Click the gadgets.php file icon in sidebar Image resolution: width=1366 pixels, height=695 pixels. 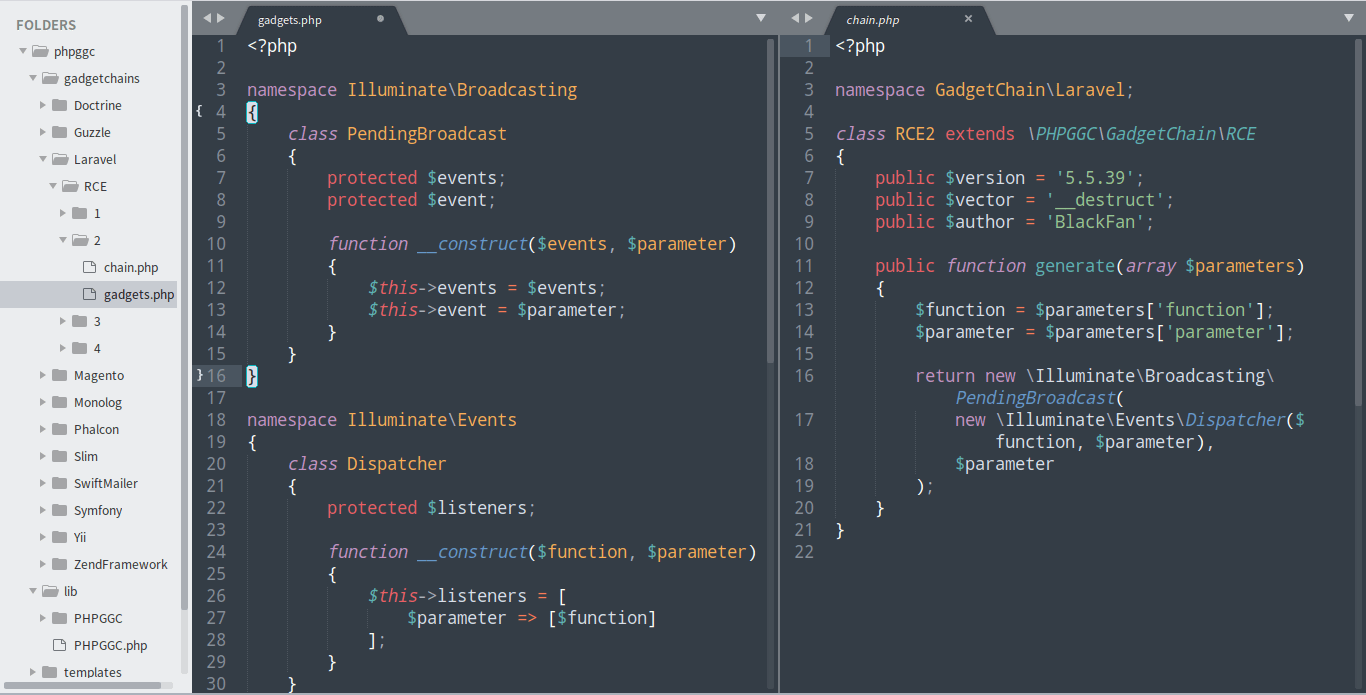tap(89, 294)
